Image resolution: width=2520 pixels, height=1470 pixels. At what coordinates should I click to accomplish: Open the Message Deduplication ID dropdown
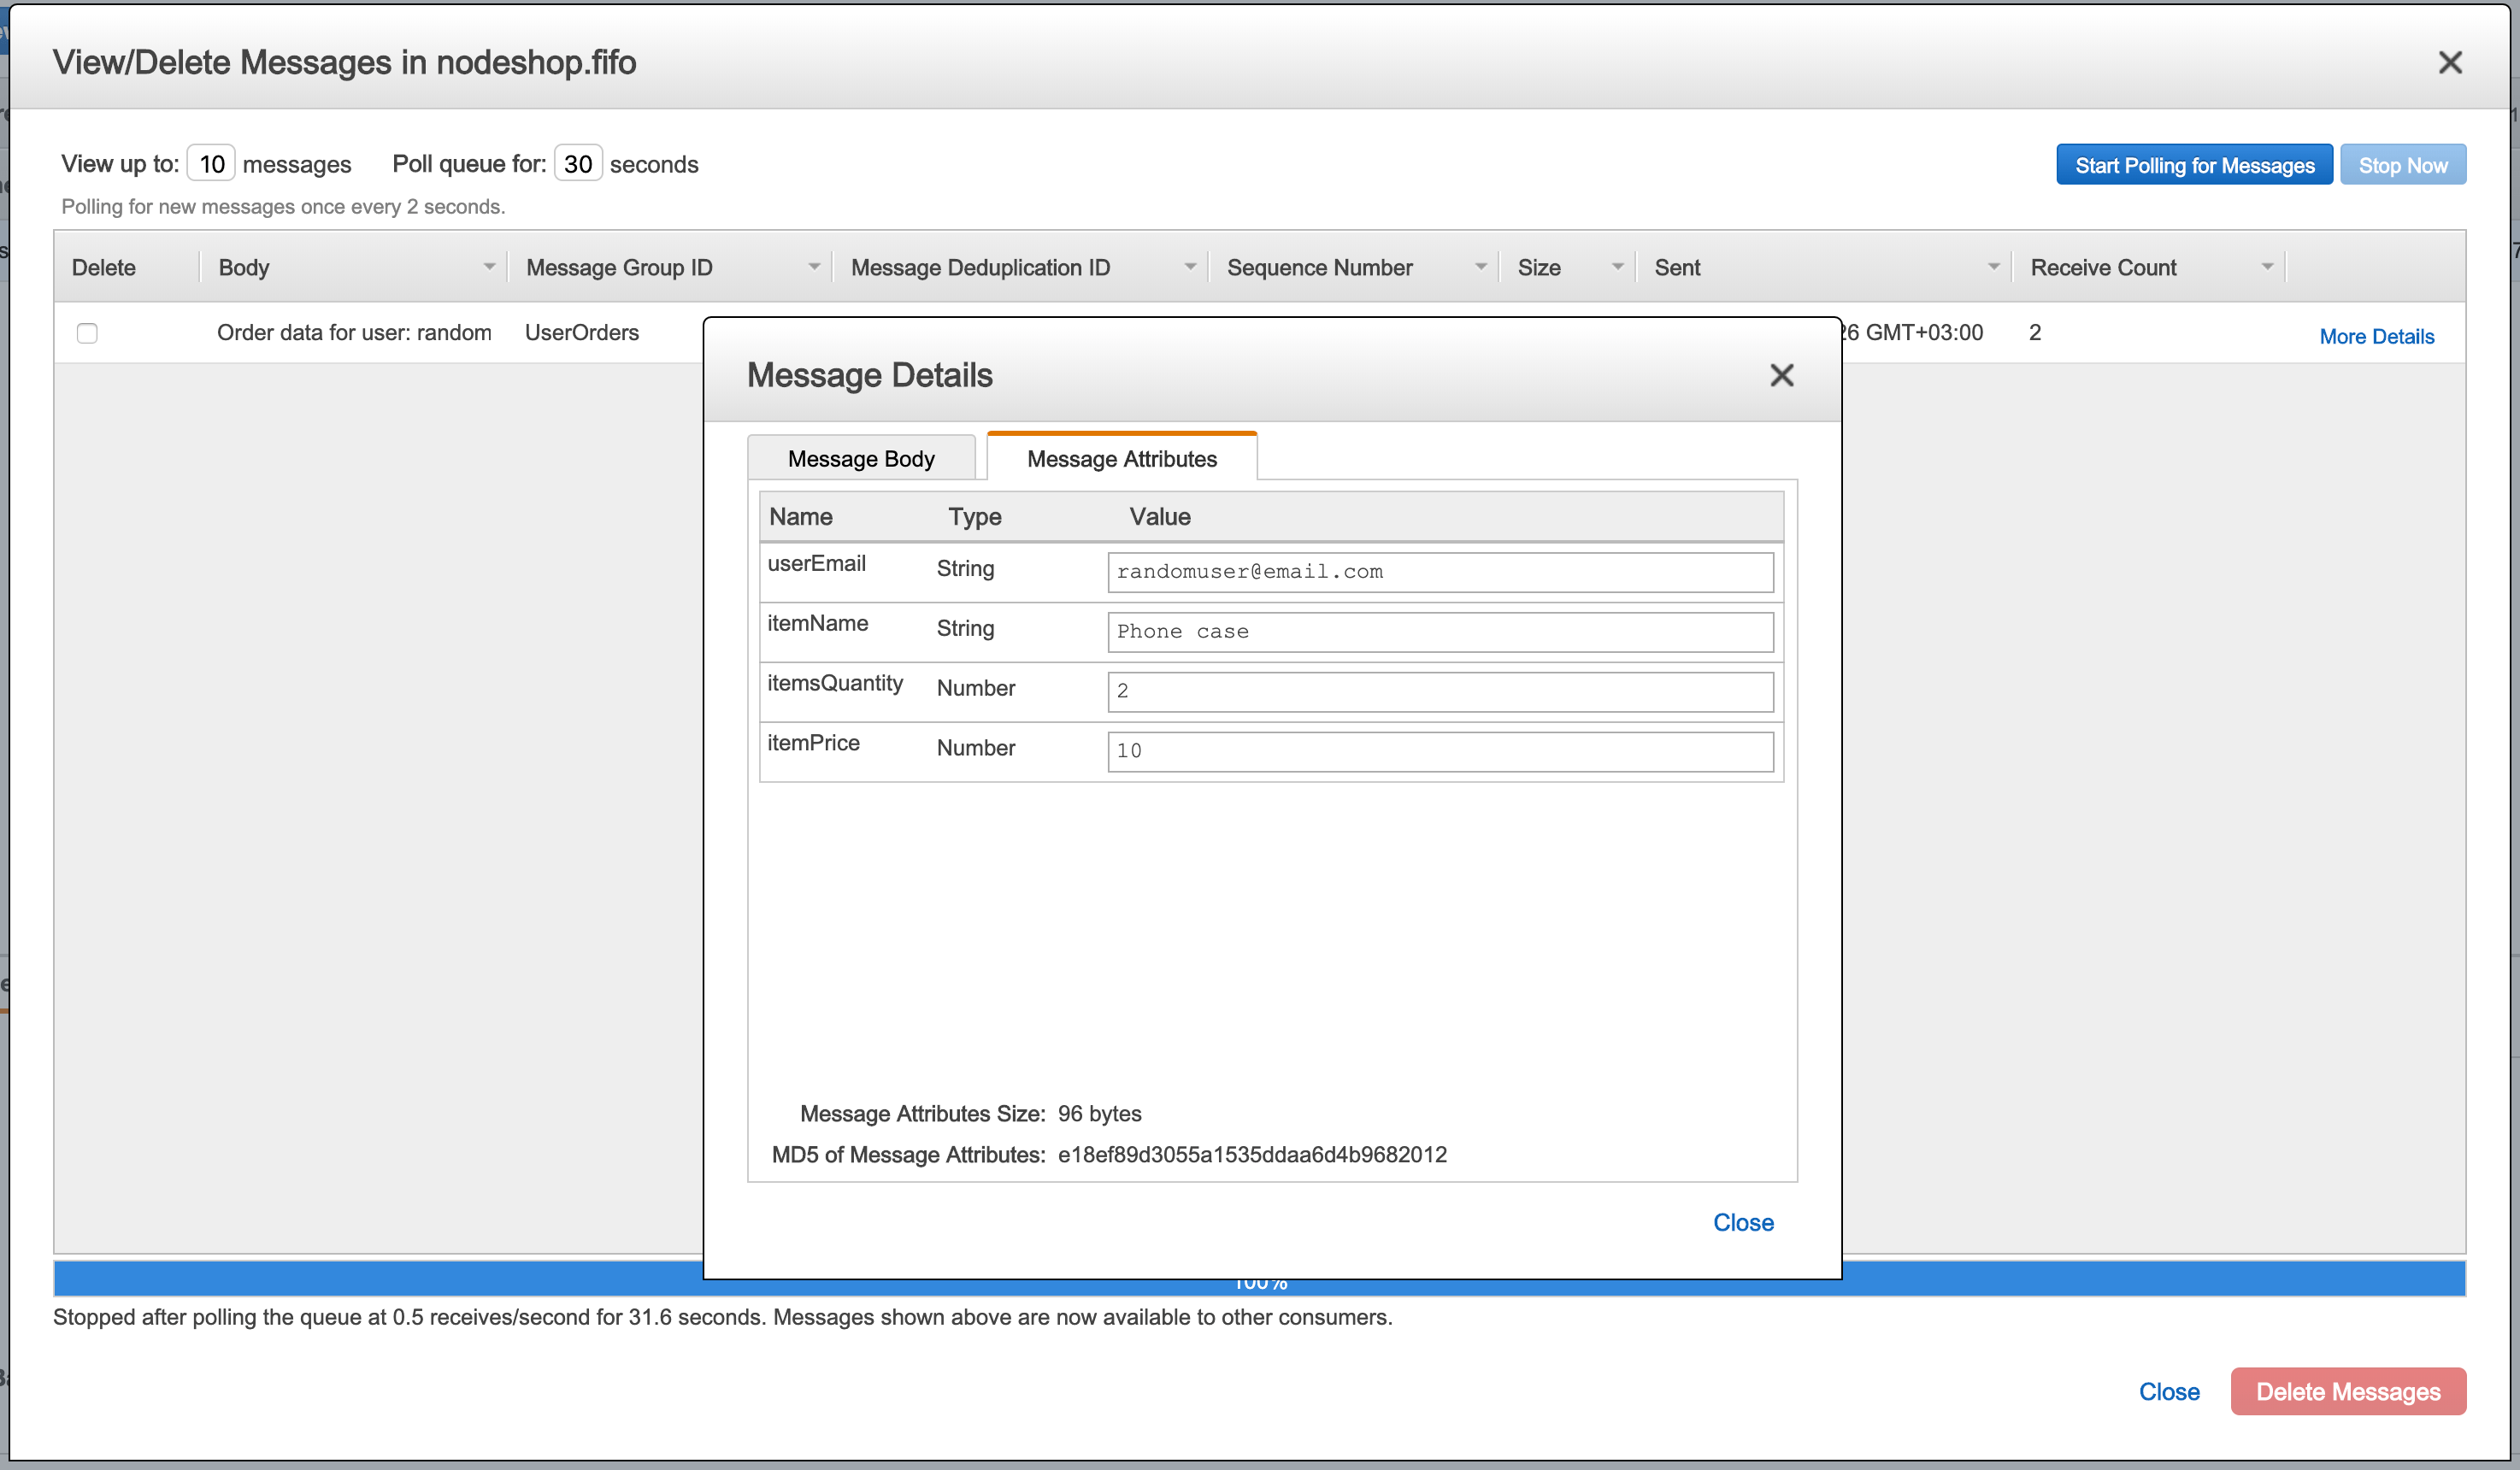1190,266
